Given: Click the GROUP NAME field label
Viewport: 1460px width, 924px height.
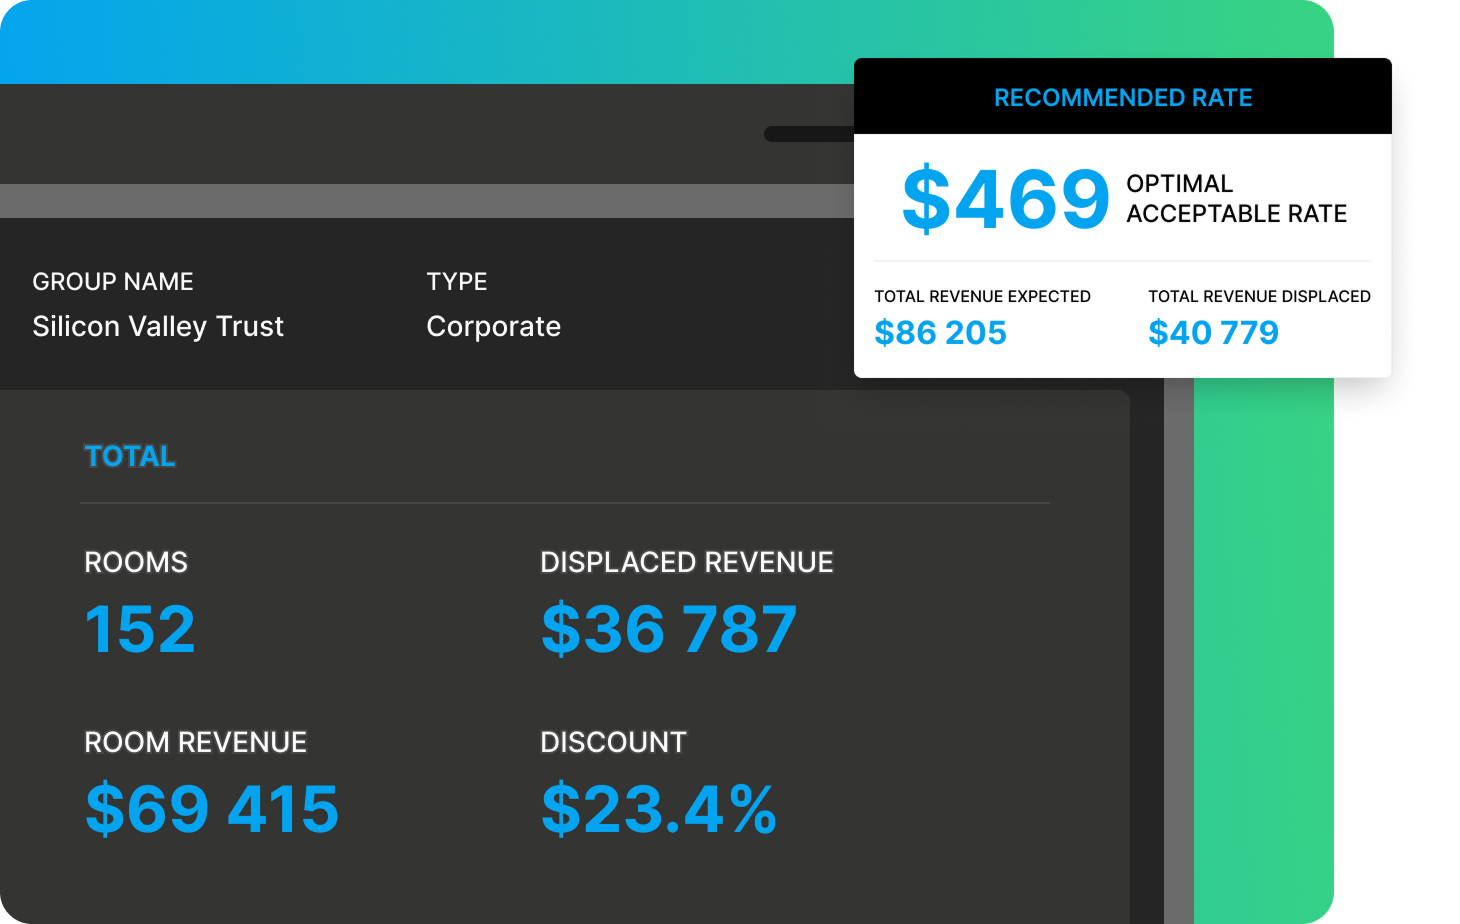Looking at the screenshot, I should pos(113,282).
